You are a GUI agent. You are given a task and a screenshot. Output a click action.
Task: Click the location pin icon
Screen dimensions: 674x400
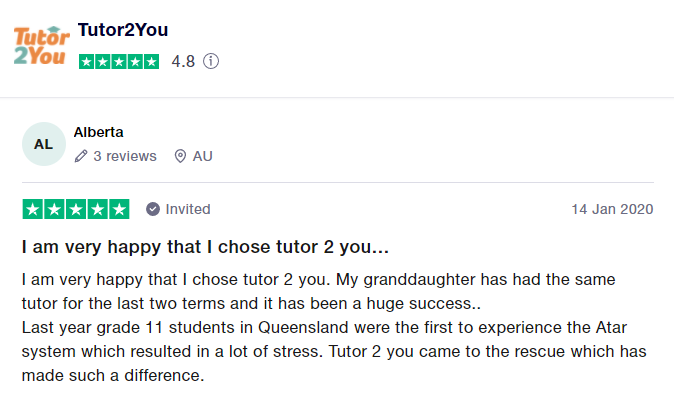pos(180,156)
